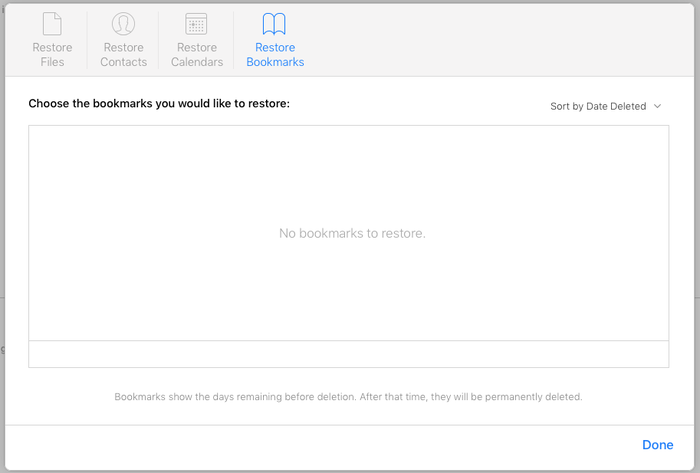This screenshot has height=473, width=700.
Task: Click the 'Choose the bookmarks you would like to restore:' heading
Action: tap(159, 104)
